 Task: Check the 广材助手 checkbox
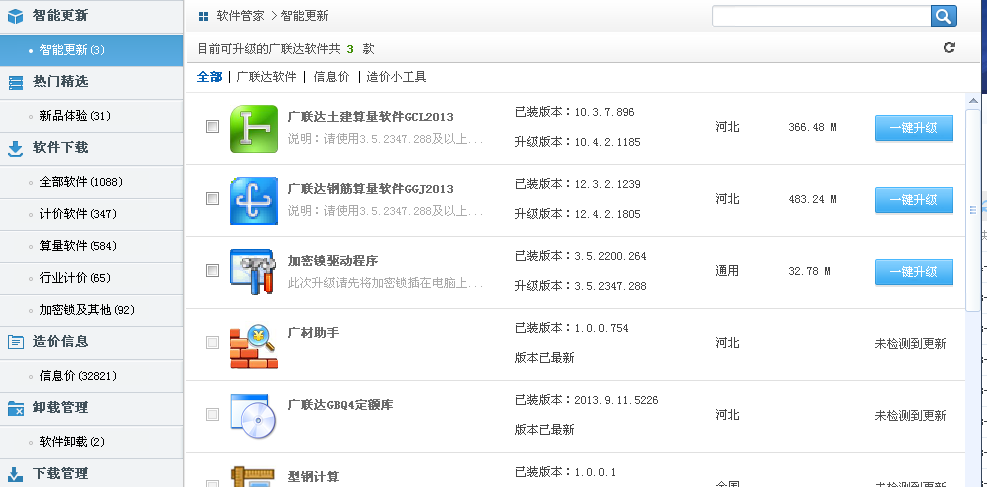(x=213, y=342)
